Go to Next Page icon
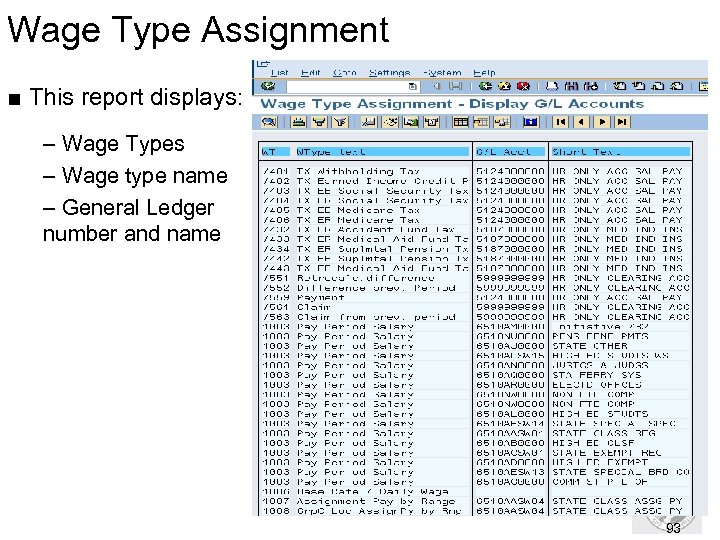This screenshot has height=540, width=720. (658, 86)
